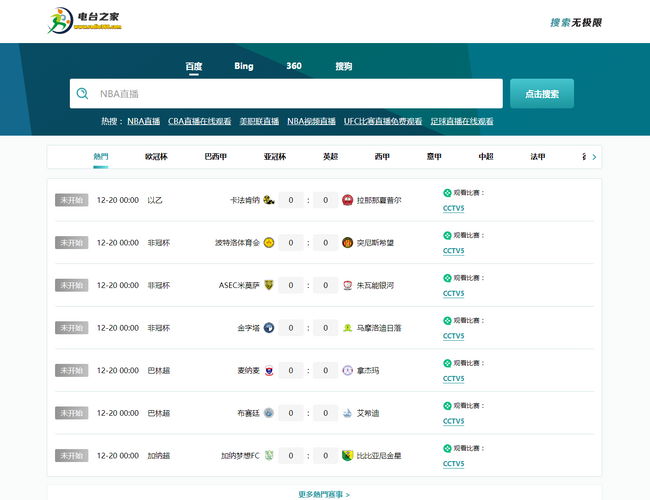Click the 电台之家 site logo

pos(88,20)
